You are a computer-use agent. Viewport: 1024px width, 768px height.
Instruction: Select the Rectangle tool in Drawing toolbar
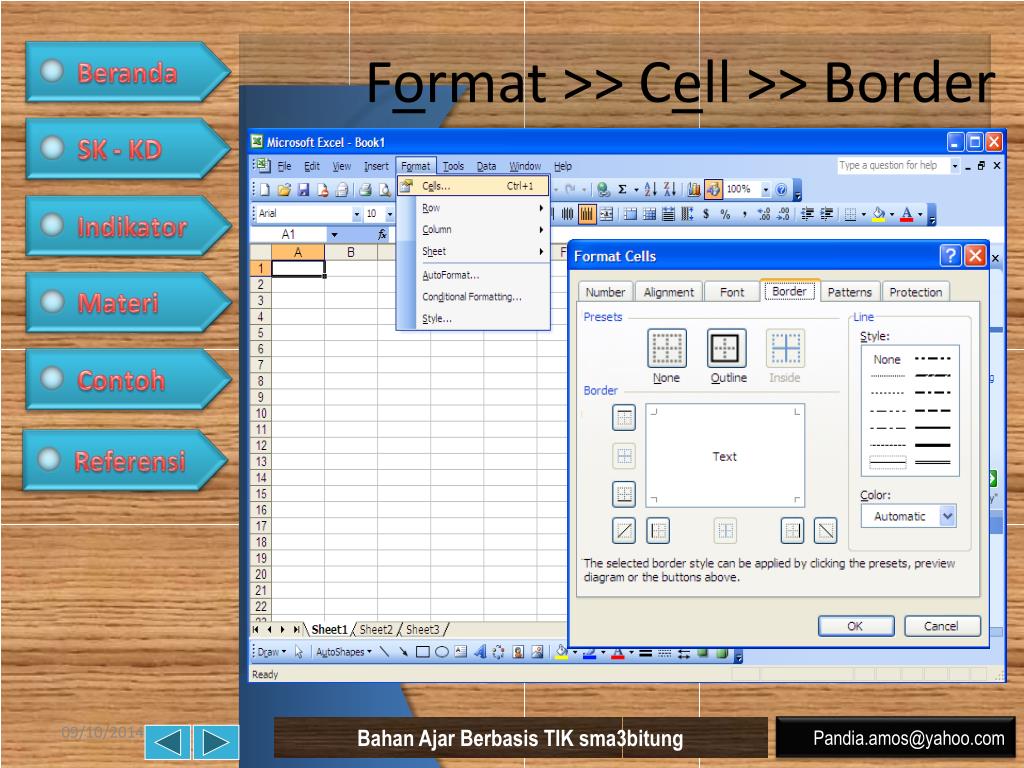point(423,652)
